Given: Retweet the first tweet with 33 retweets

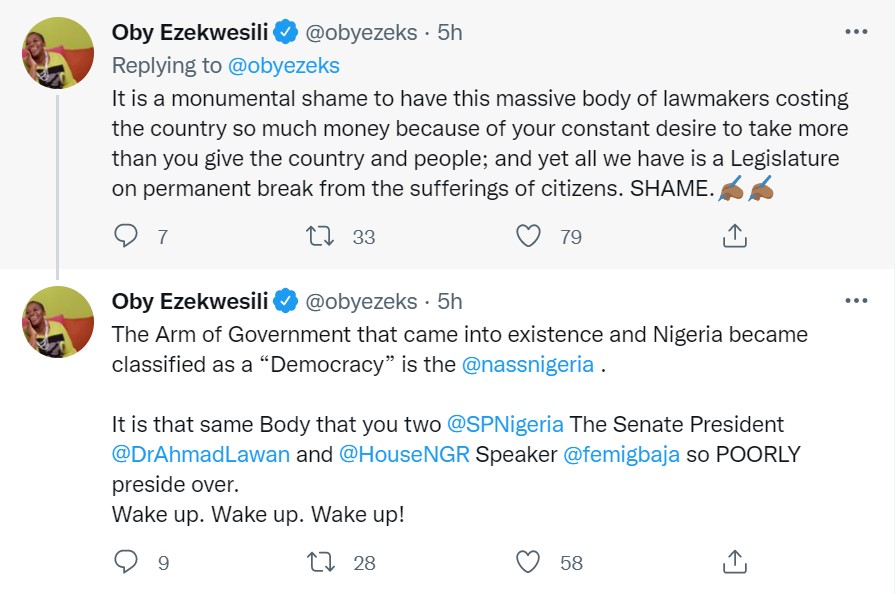Looking at the screenshot, I should point(320,236).
